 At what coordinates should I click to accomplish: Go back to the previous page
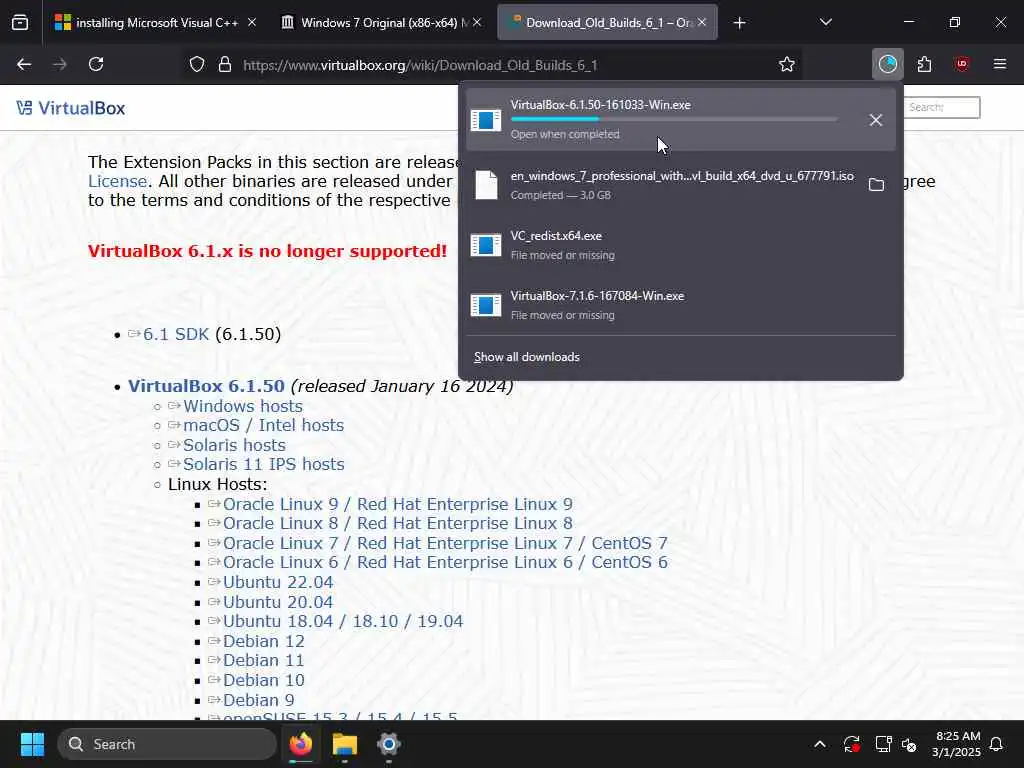coord(24,64)
